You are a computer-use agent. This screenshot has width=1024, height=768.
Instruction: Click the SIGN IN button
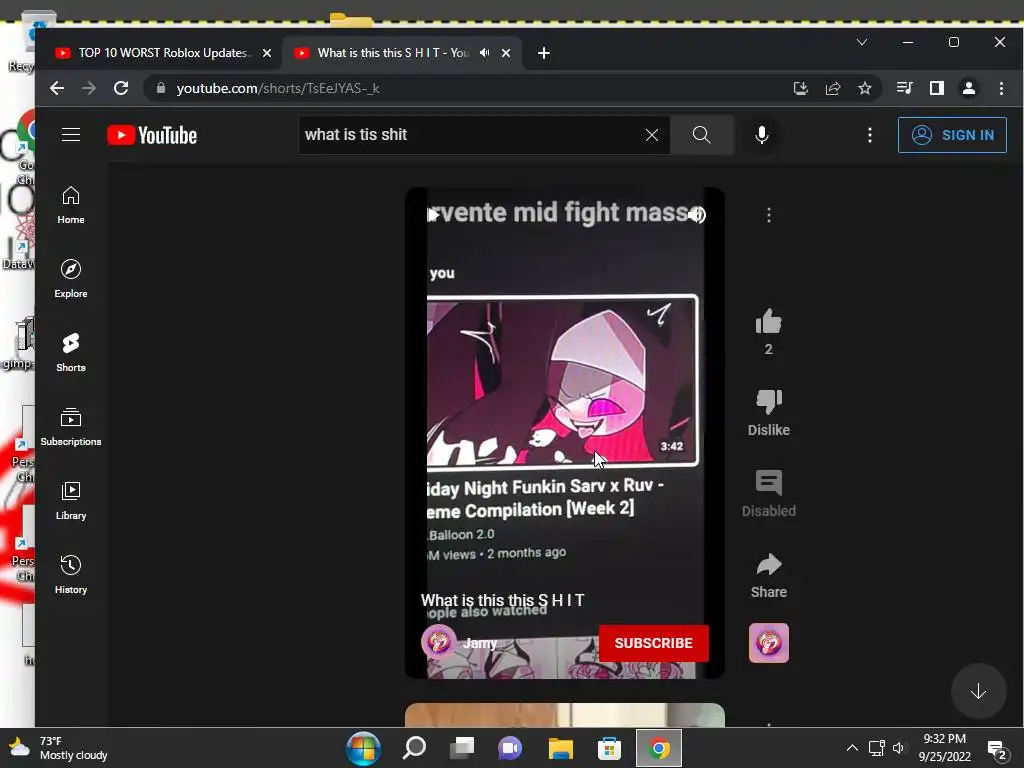click(x=952, y=135)
